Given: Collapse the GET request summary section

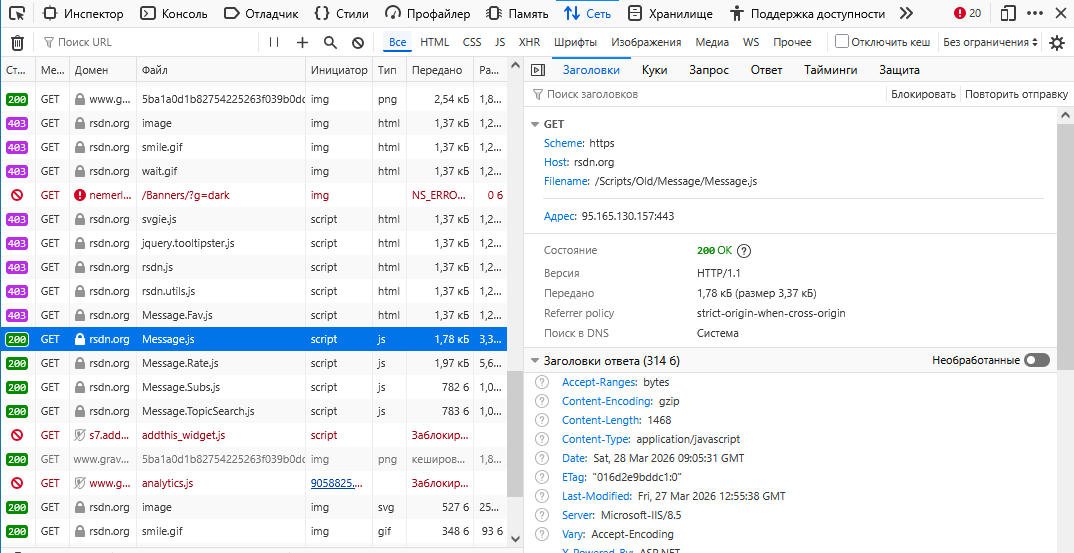Looking at the screenshot, I should click(534, 125).
